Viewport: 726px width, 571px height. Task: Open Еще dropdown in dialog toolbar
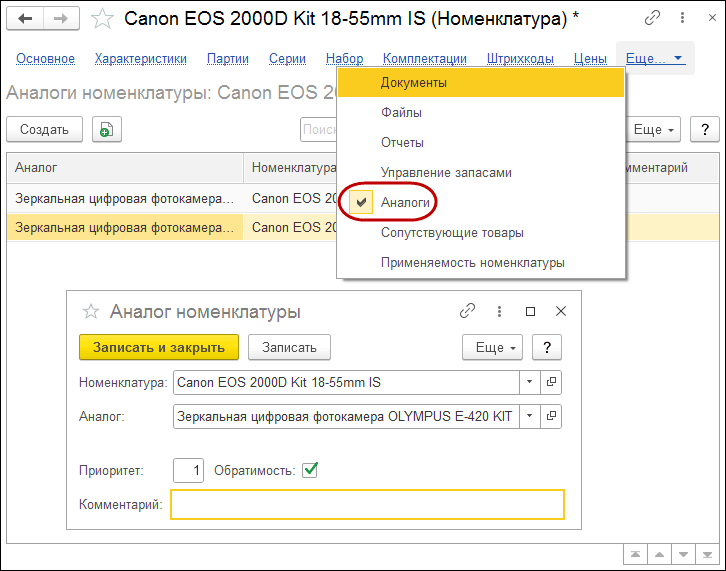click(492, 347)
